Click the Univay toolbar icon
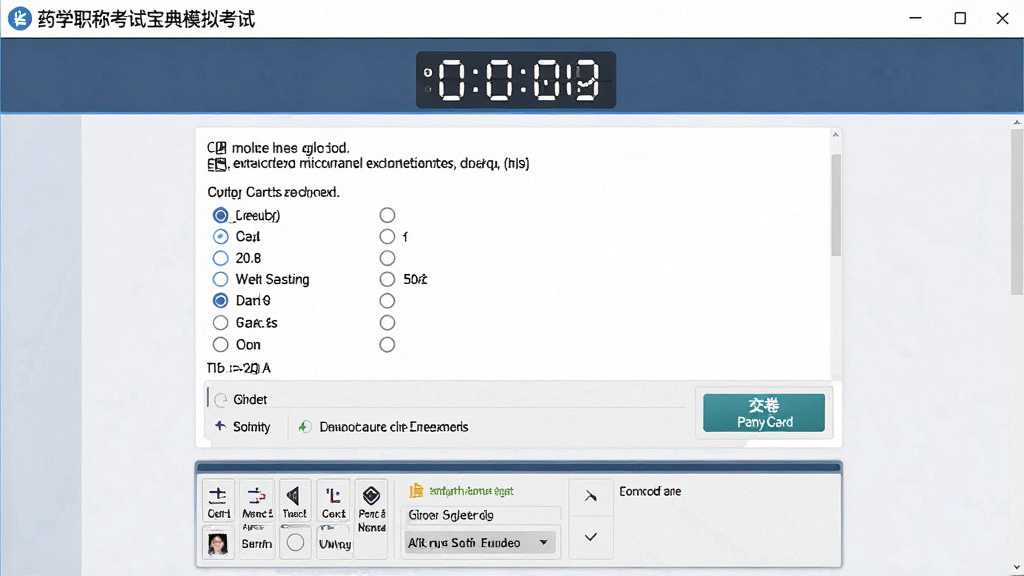The height and width of the screenshot is (576, 1024). 334,542
